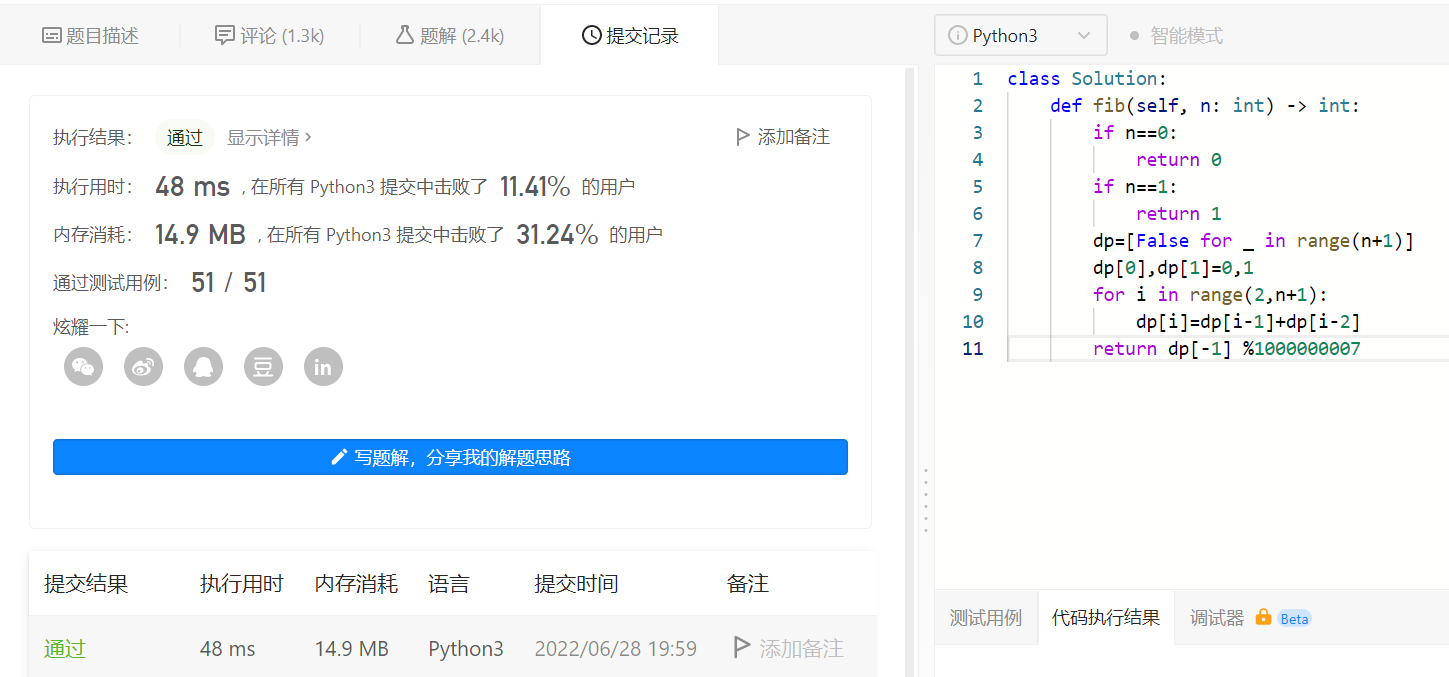Viewport: 1449px width, 677px height.
Task: Open the 题目描述 tab
Action: pyautogui.click(x=90, y=36)
